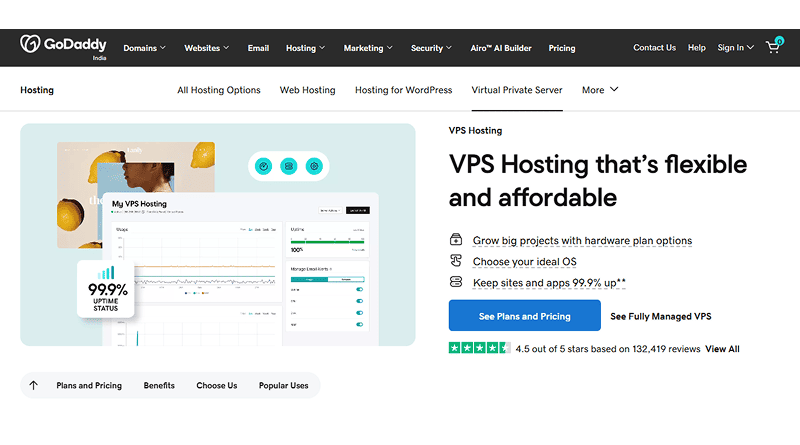
Task: Expand the Security dropdown menu
Action: point(431,48)
